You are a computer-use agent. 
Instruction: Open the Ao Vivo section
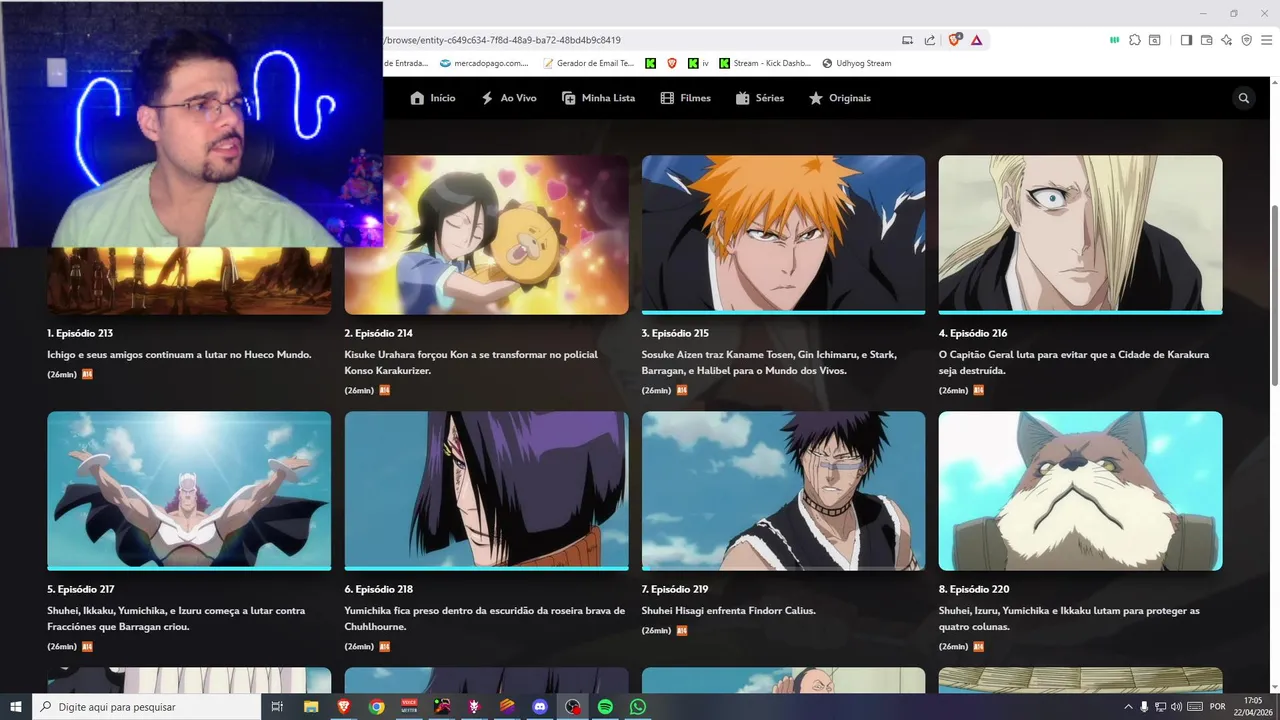pos(509,98)
